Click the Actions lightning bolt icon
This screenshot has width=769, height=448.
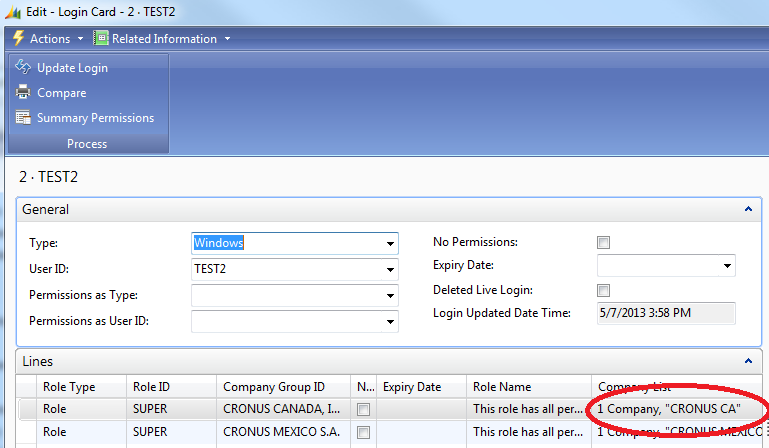[17, 38]
